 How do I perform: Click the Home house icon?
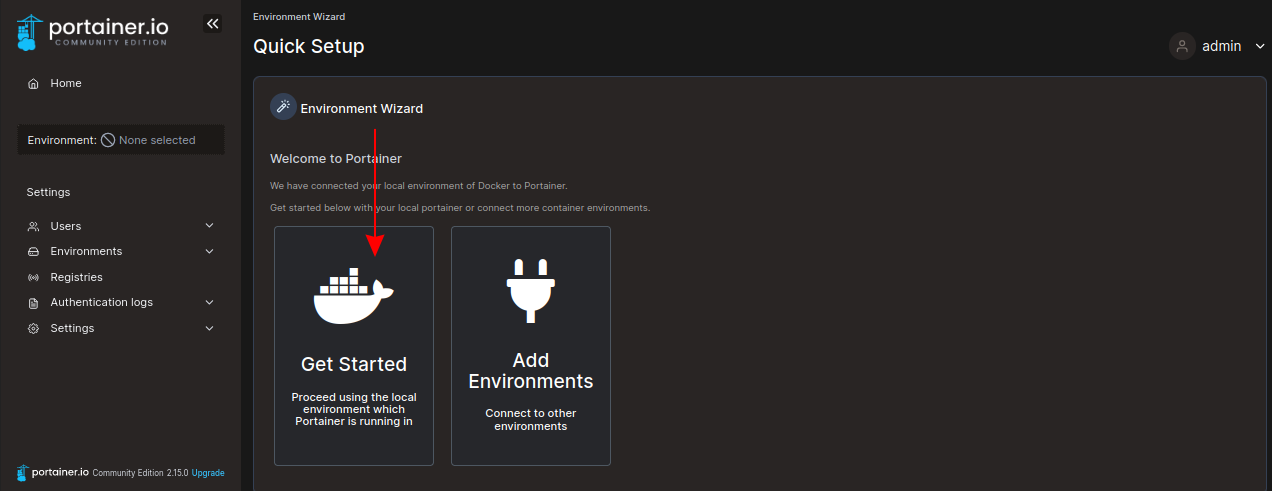(x=34, y=84)
